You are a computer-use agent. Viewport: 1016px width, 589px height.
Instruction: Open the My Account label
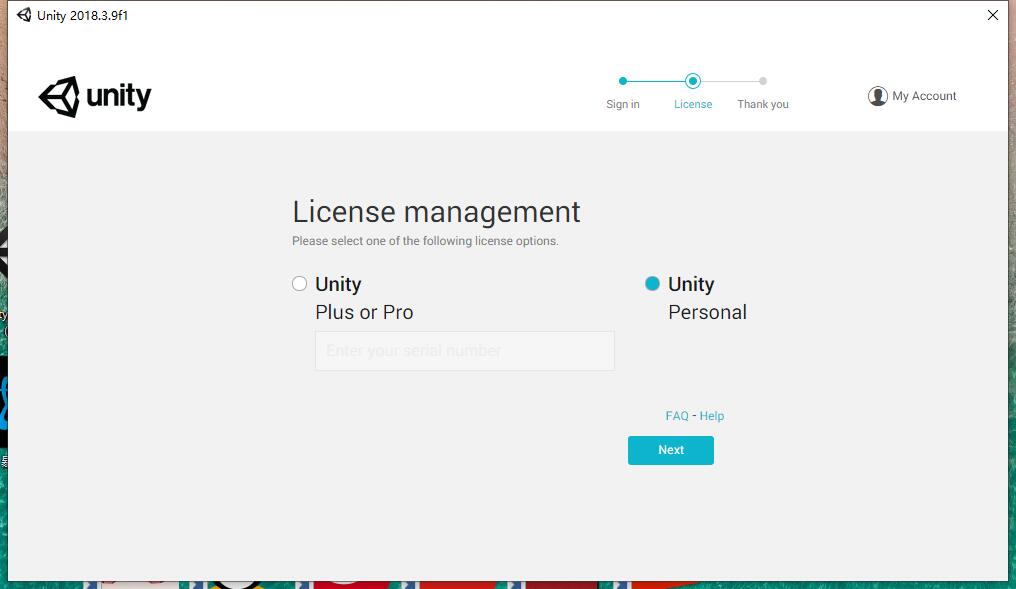(924, 96)
